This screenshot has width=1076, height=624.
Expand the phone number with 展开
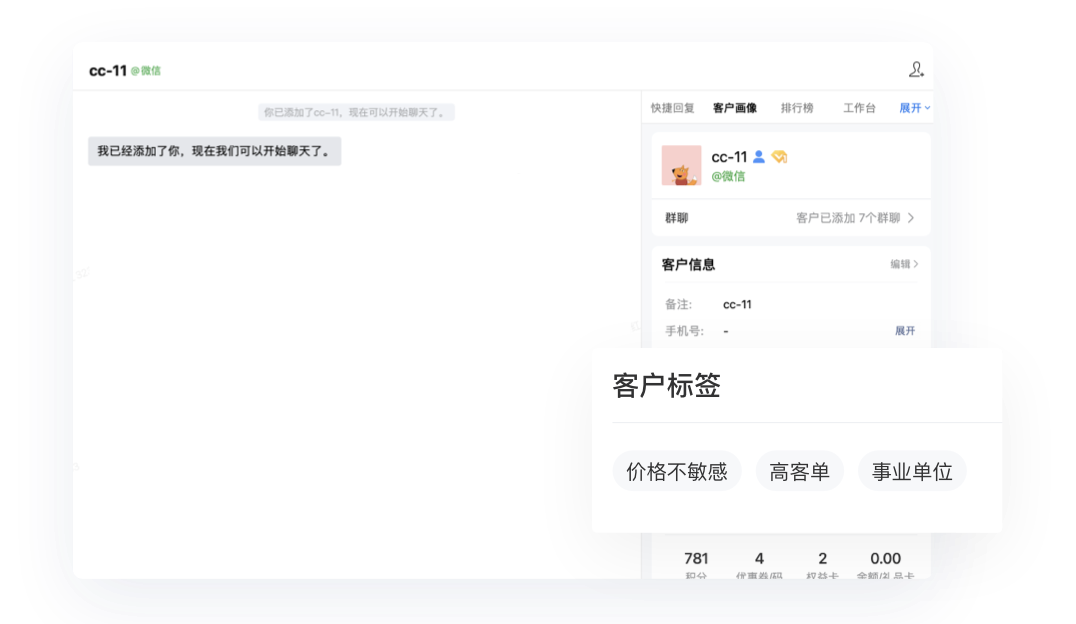[904, 331]
